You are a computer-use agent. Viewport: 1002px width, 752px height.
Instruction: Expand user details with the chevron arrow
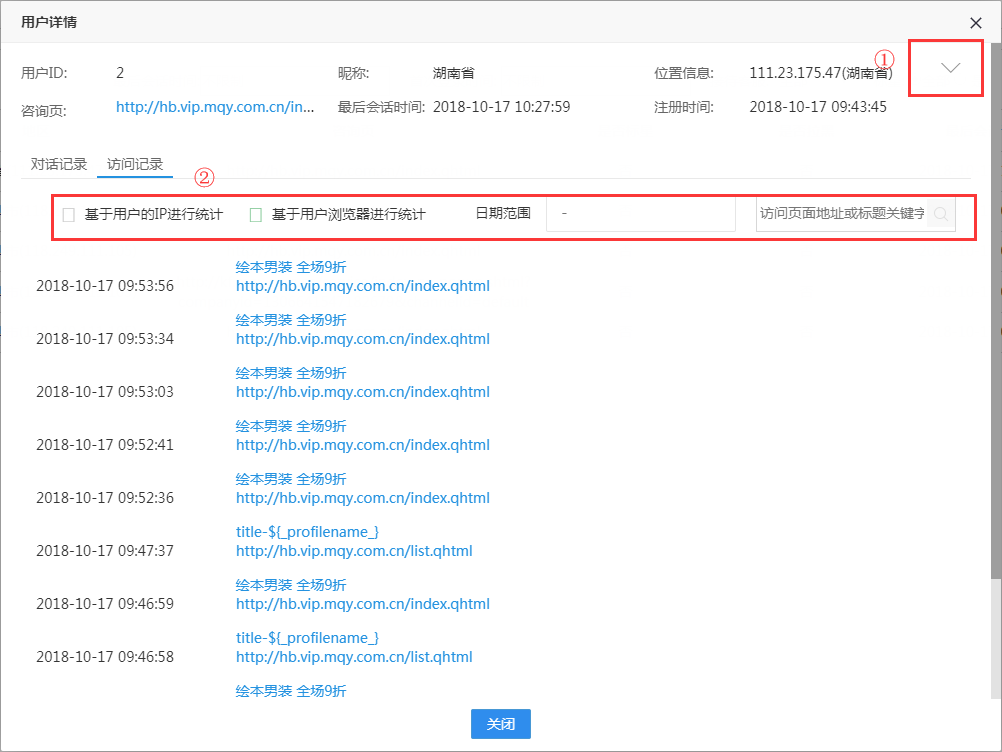point(950,67)
